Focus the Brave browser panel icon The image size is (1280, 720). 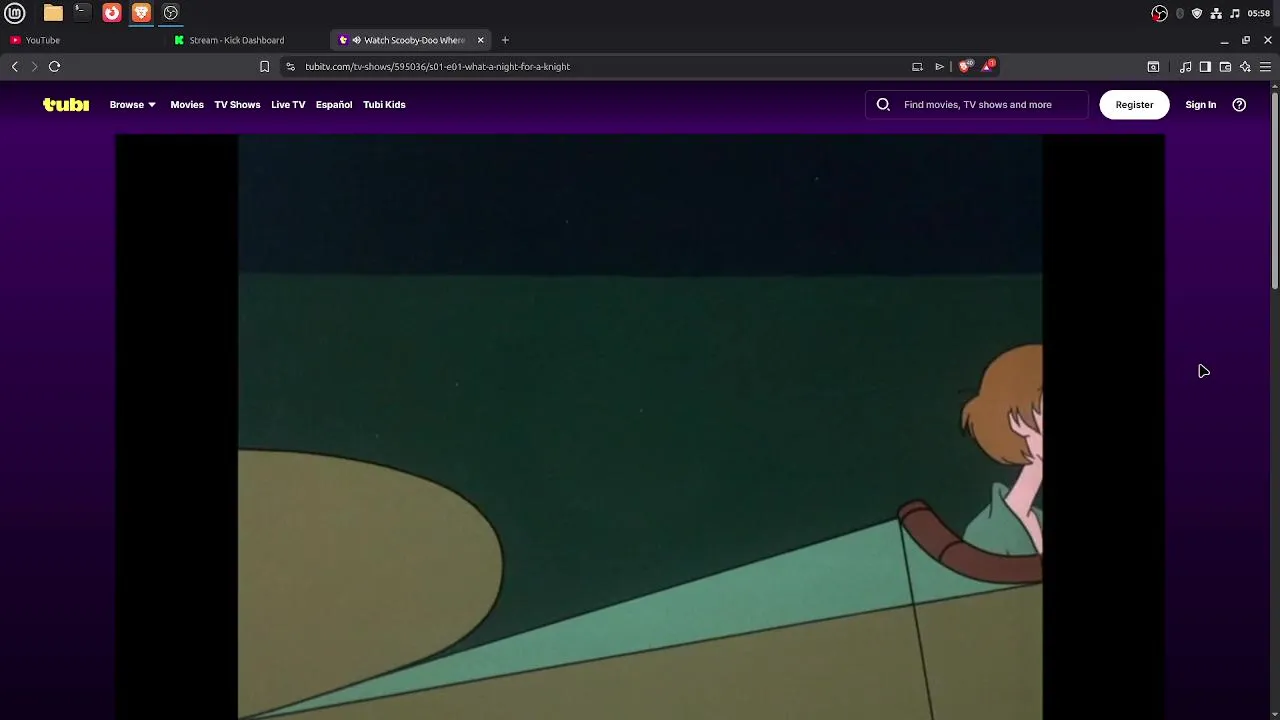point(141,13)
